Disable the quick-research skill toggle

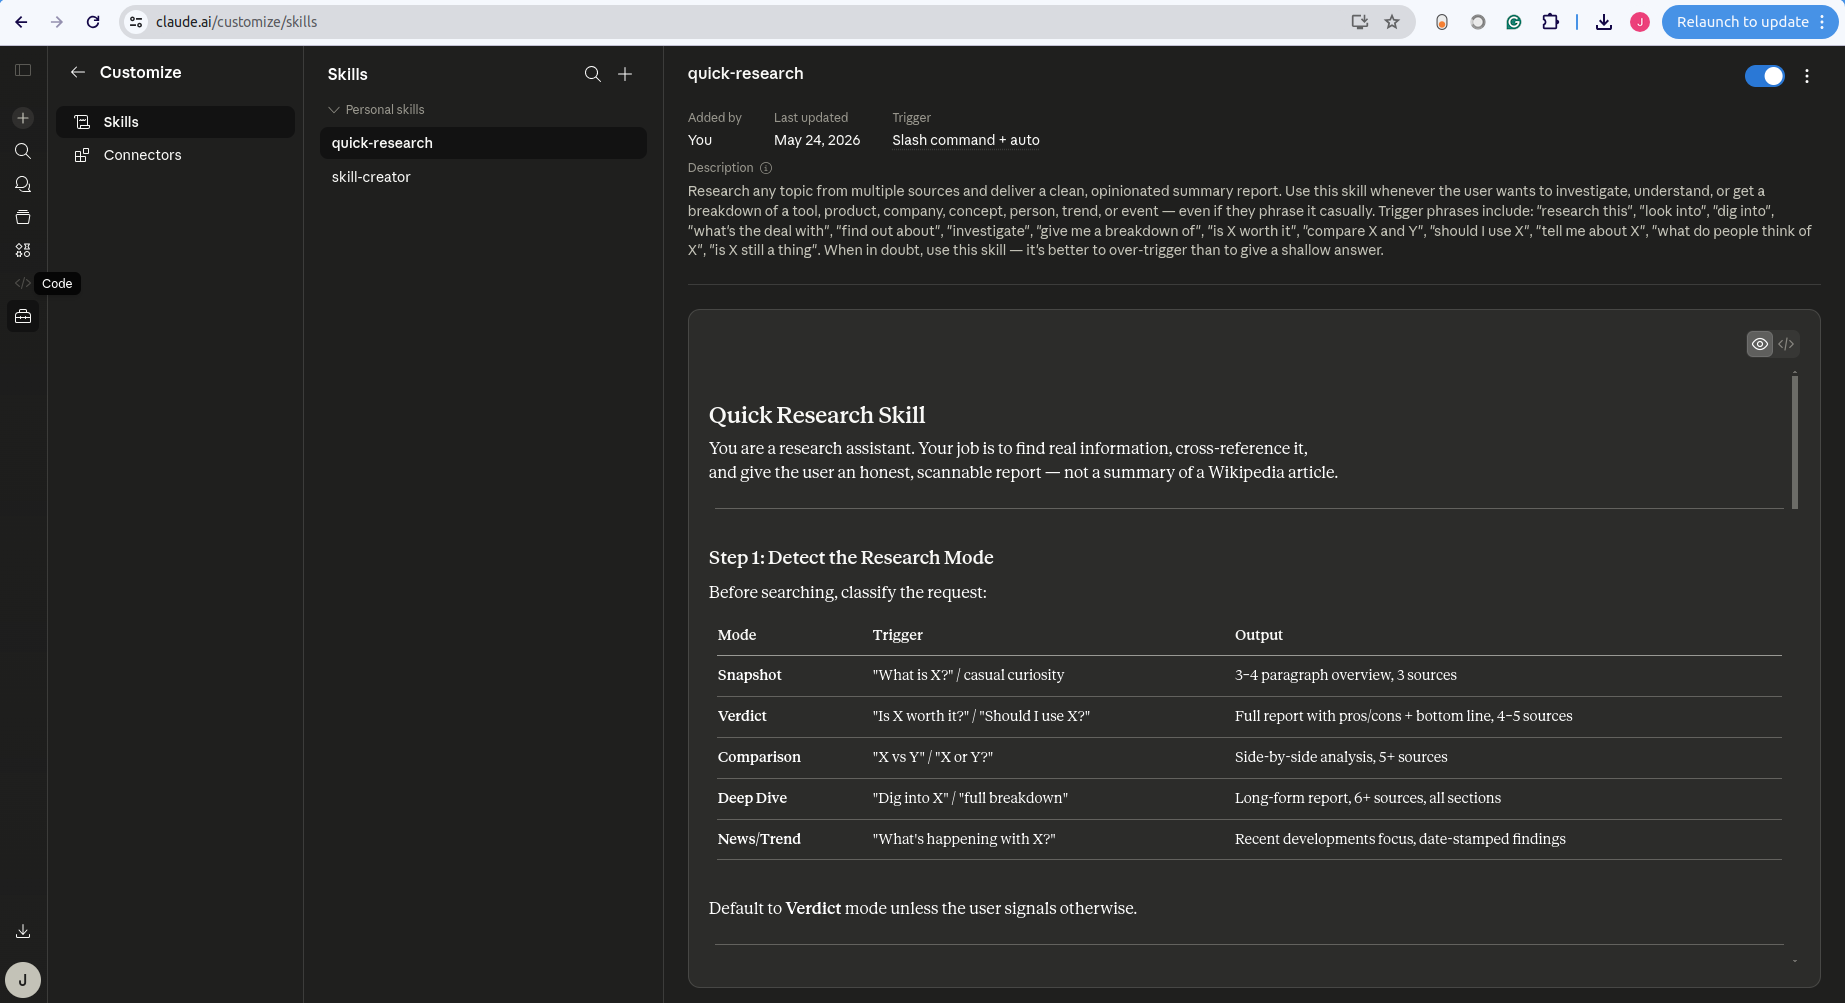(1764, 76)
